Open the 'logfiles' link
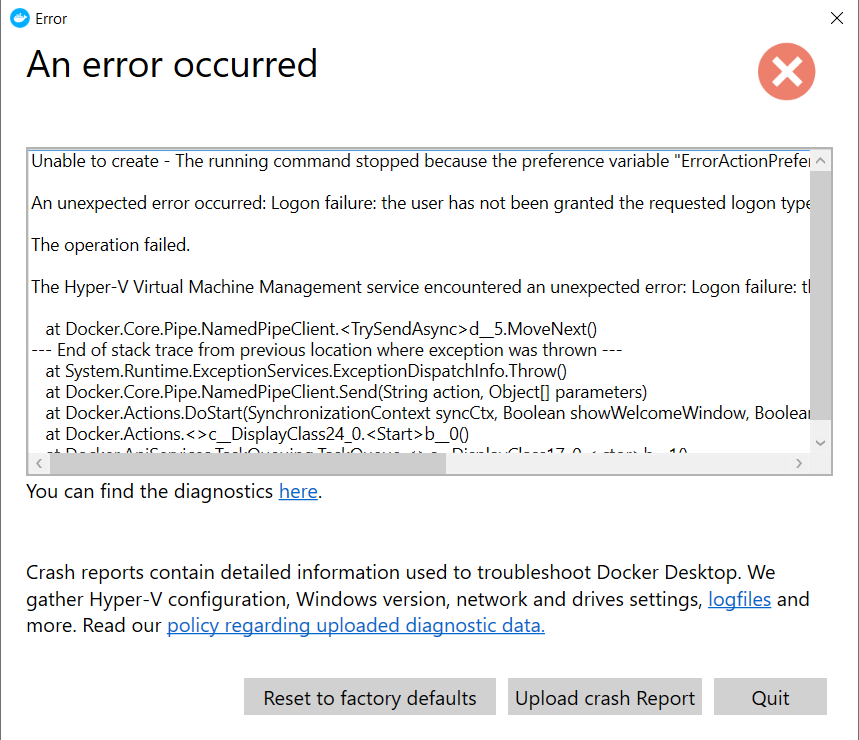This screenshot has height=740, width=859. click(740, 598)
